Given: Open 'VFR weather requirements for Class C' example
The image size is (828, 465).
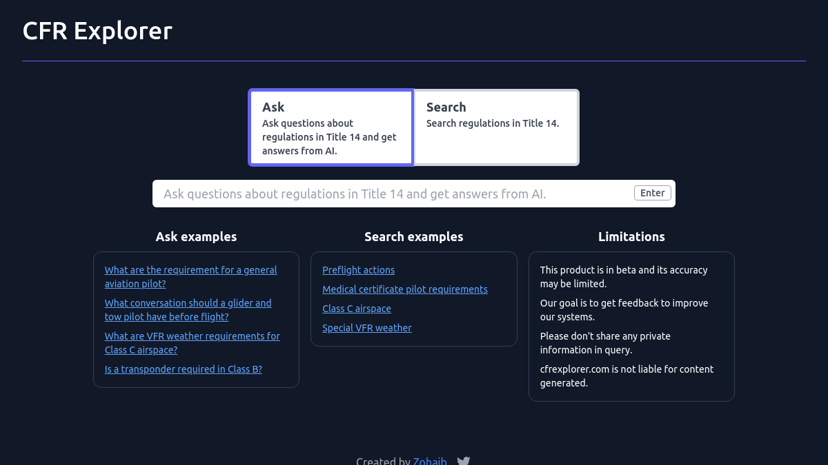Looking at the screenshot, I should click(x=192, y=343).
